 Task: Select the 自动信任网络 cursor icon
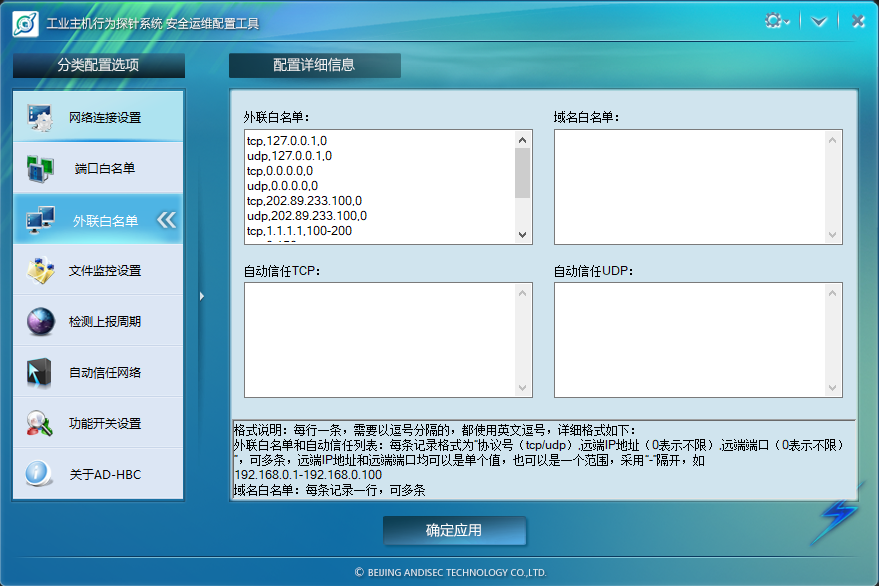pos(40,372)
